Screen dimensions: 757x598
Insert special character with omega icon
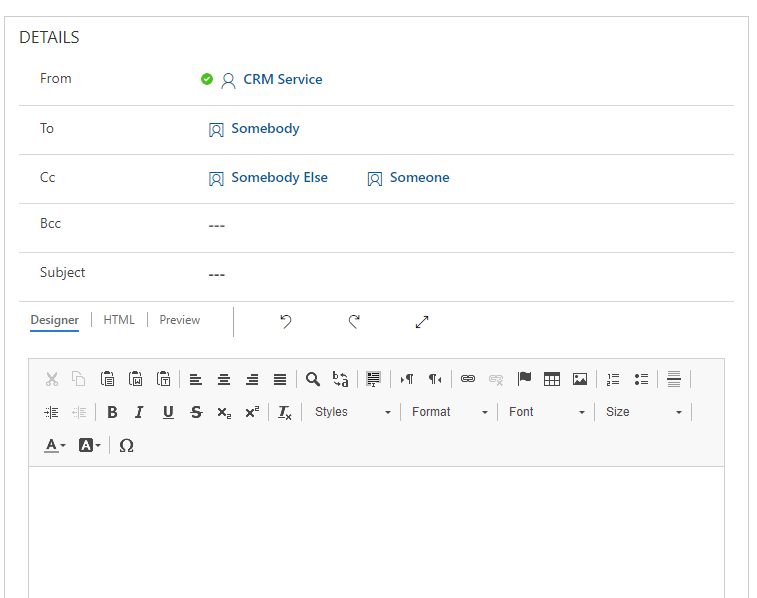point(126,445)
